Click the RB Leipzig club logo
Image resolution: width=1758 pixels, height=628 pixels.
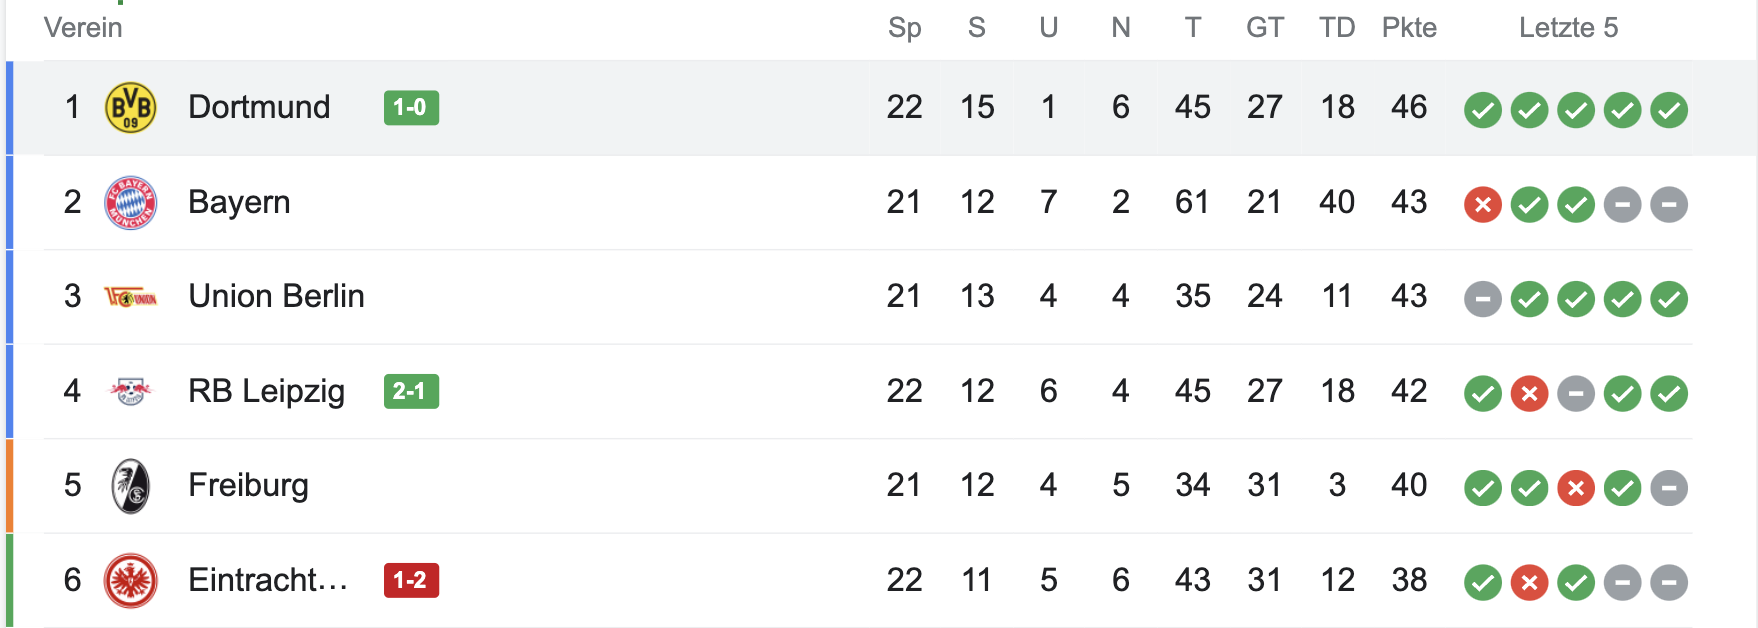130,391
